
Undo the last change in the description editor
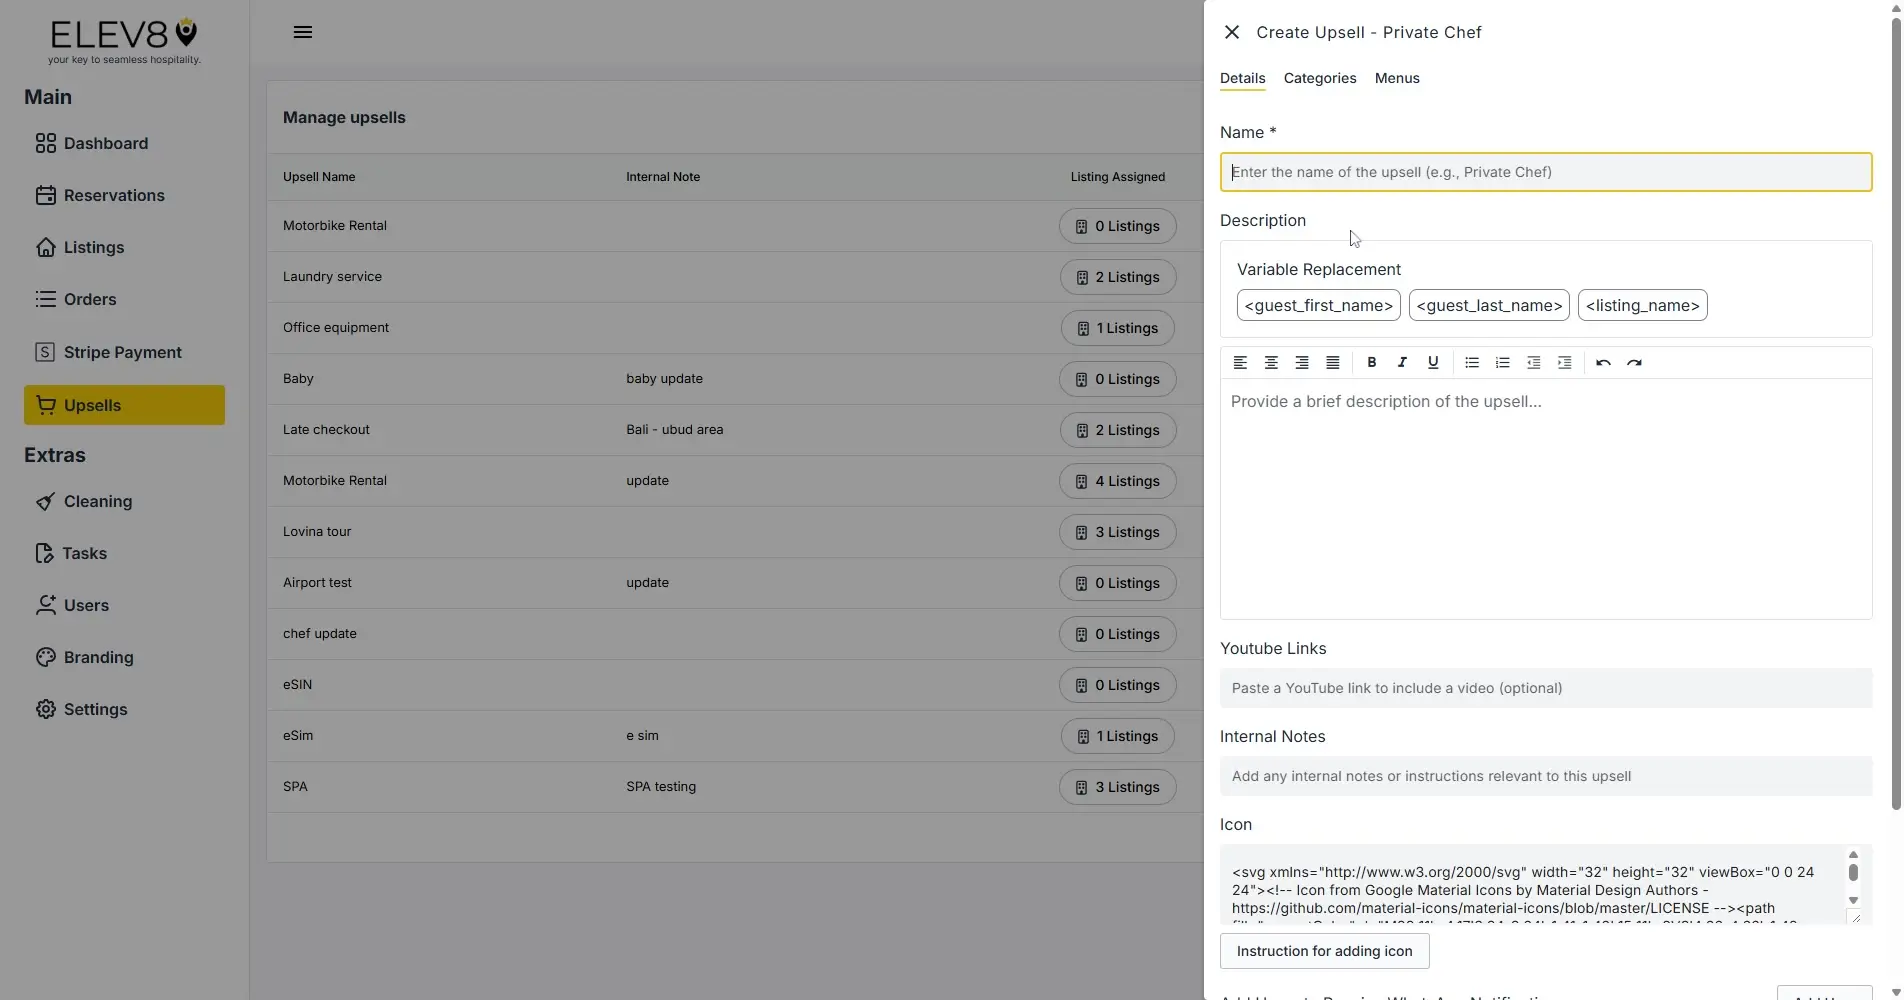(1603, 362)
